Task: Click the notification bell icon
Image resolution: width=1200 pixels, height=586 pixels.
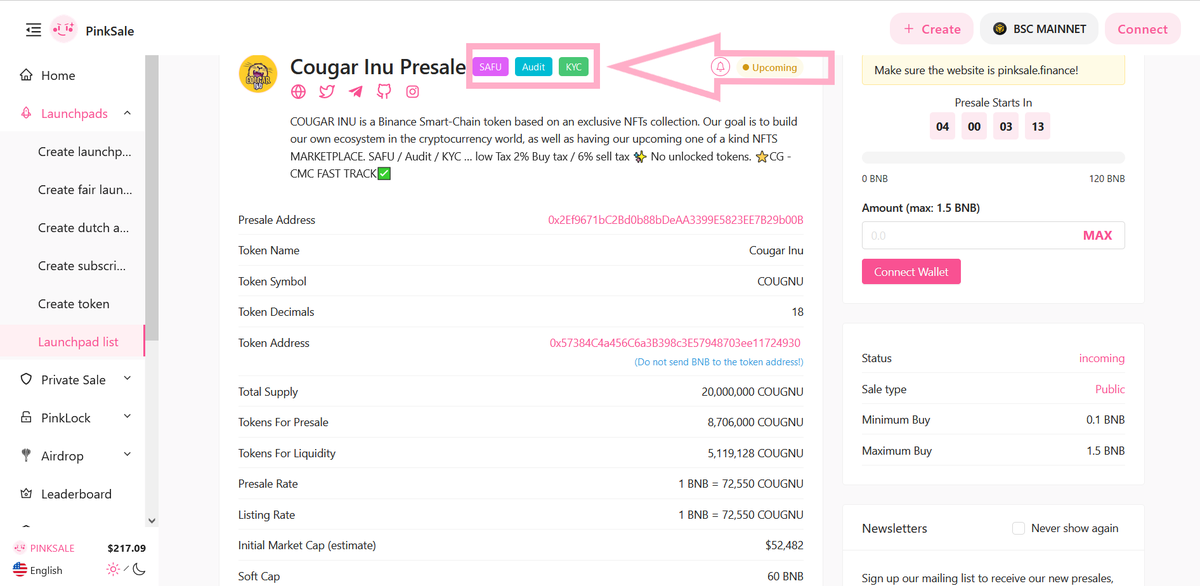Action: [x=720, y=67]
